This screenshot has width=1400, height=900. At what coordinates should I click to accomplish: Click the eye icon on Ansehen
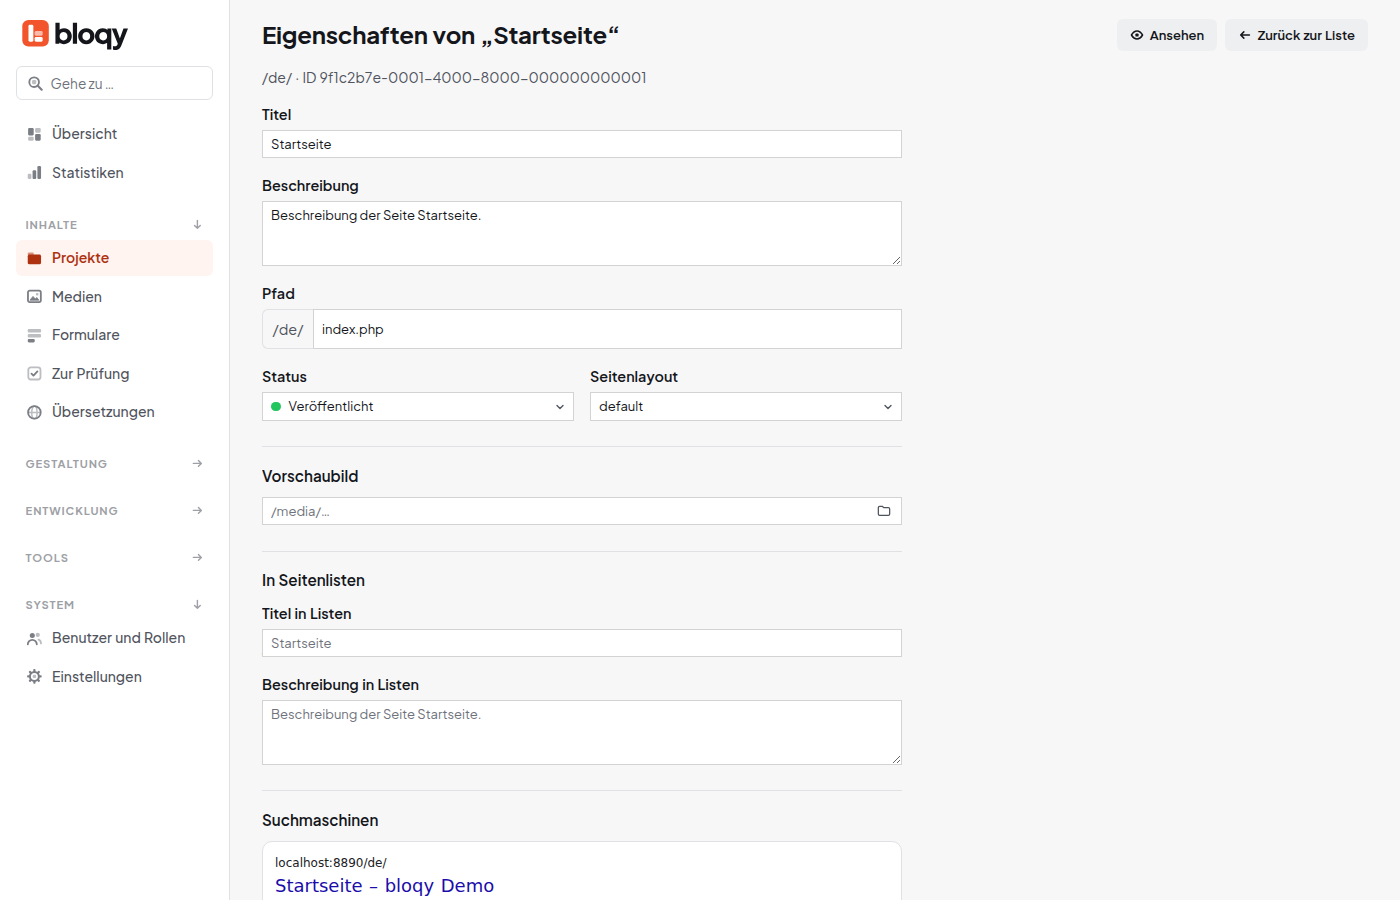(x=1137, y=35)
